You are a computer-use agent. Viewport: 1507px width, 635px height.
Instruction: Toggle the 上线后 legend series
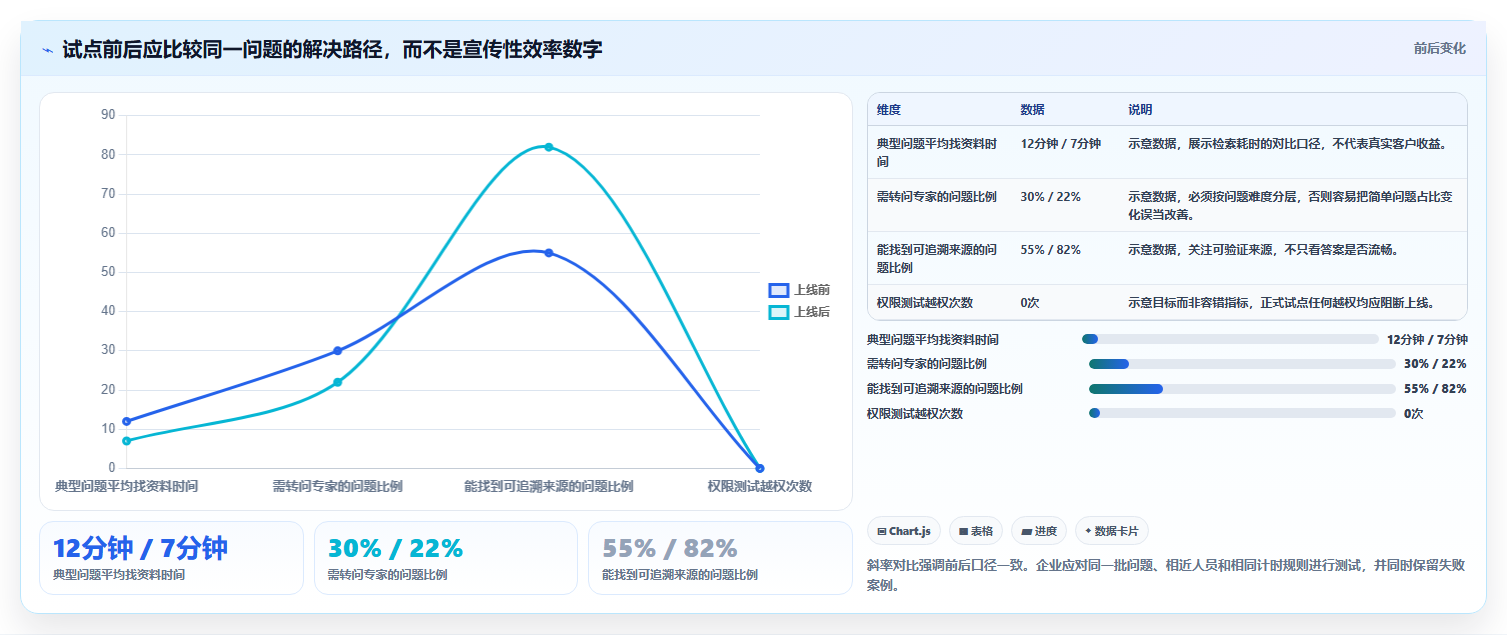pyautogui.click(x=799, y=312)
